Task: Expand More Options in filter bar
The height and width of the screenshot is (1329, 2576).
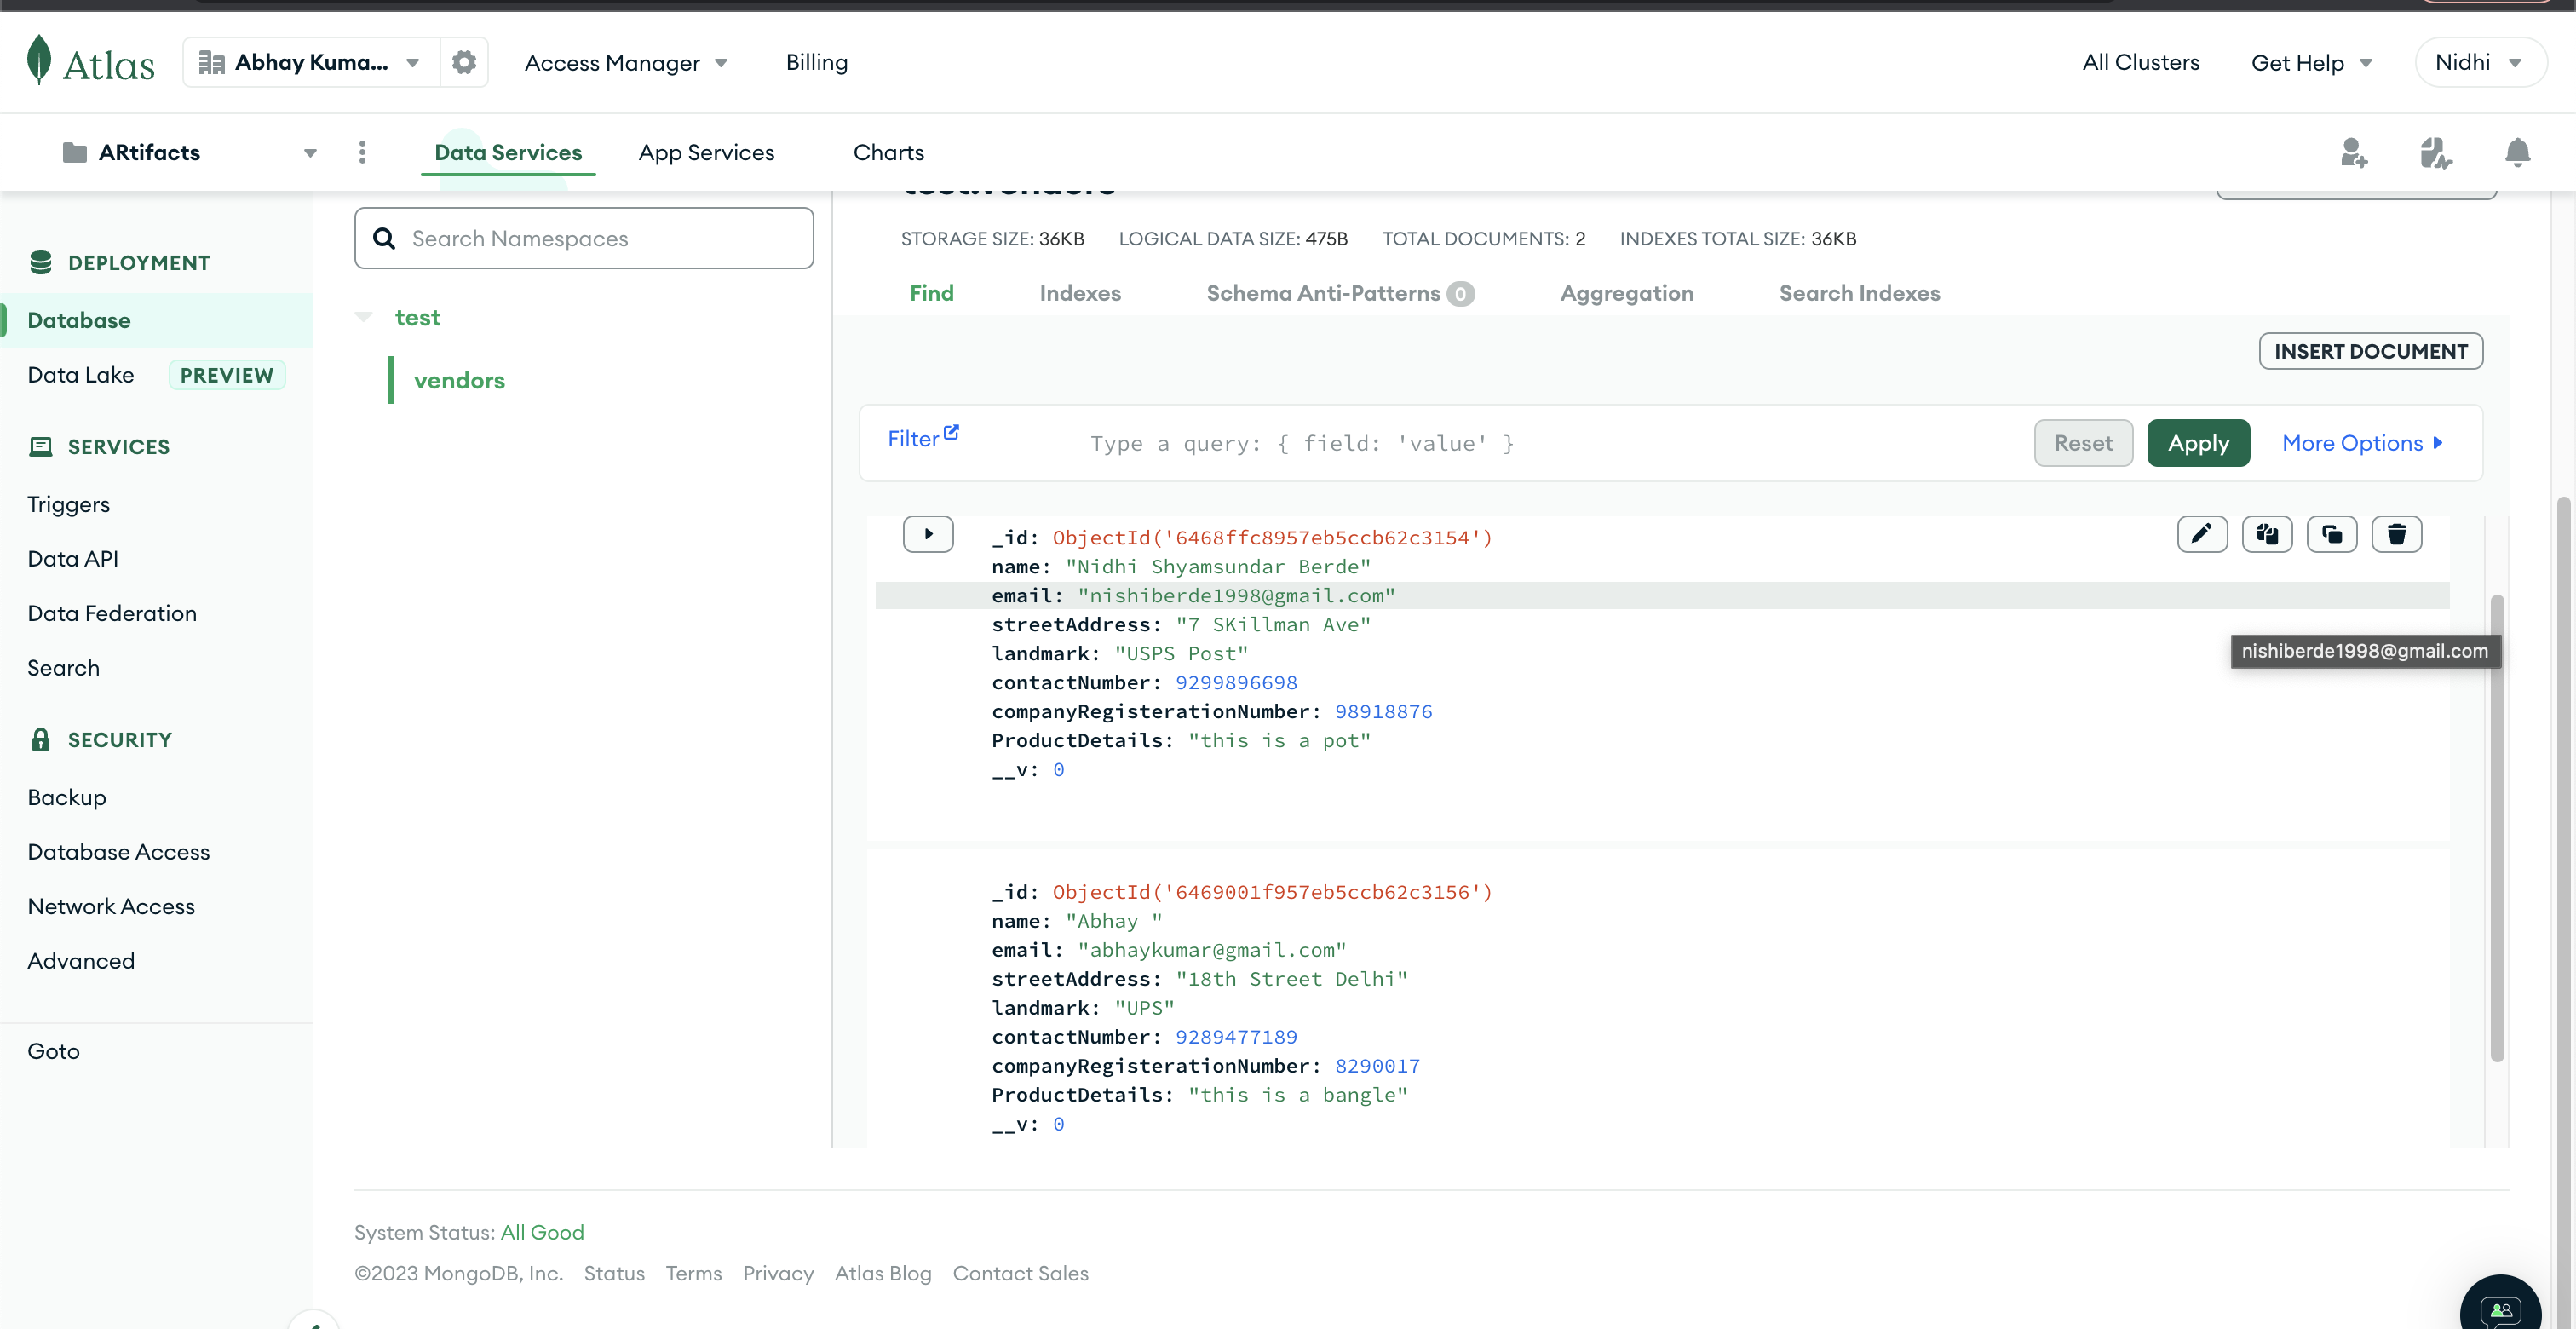Action: [2362, 443]
